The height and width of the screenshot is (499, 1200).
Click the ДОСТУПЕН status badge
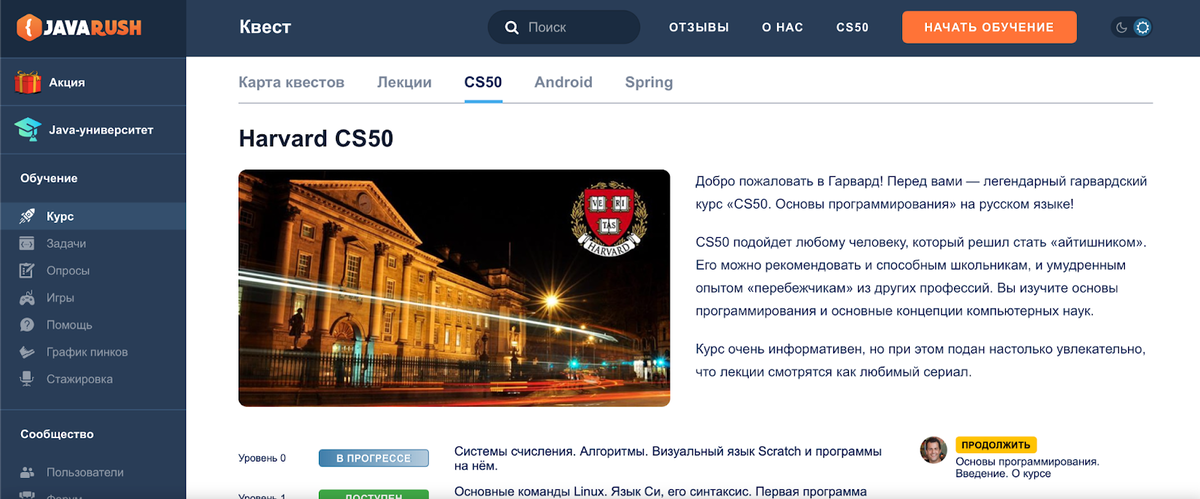click(373, 494)
